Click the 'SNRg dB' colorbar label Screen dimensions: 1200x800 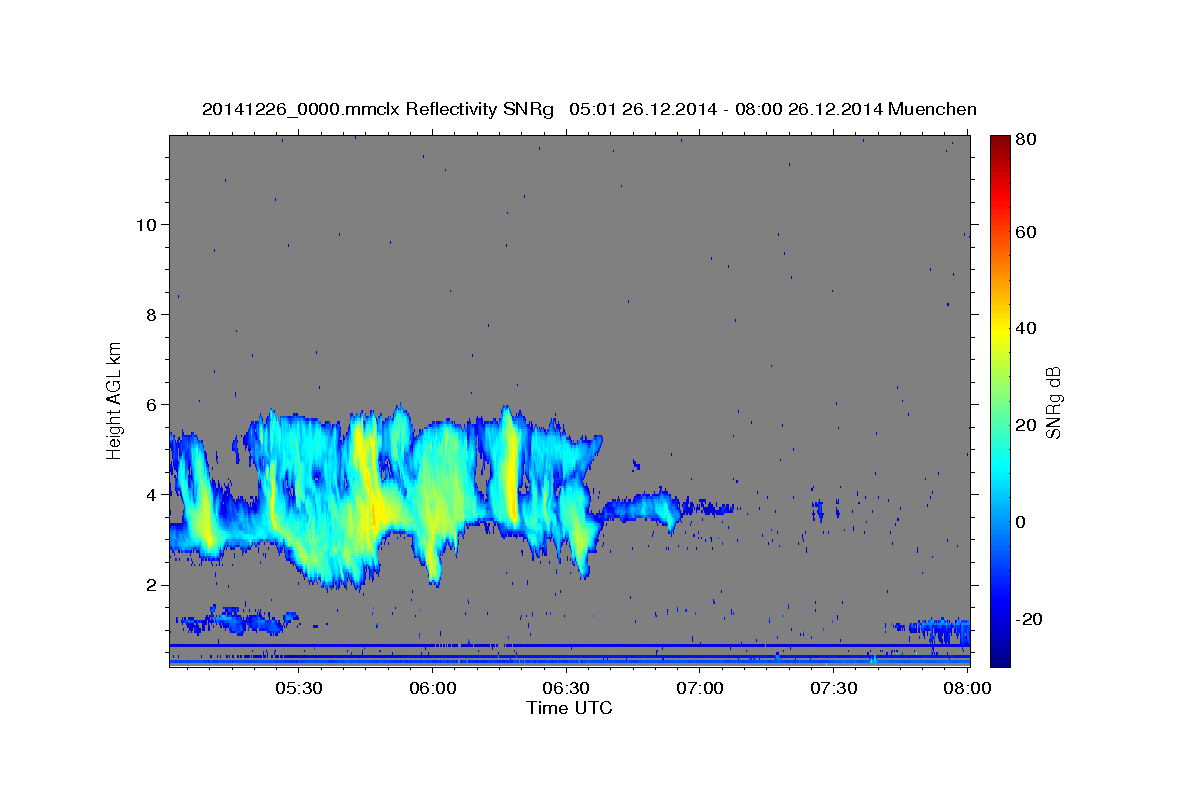1053,402
